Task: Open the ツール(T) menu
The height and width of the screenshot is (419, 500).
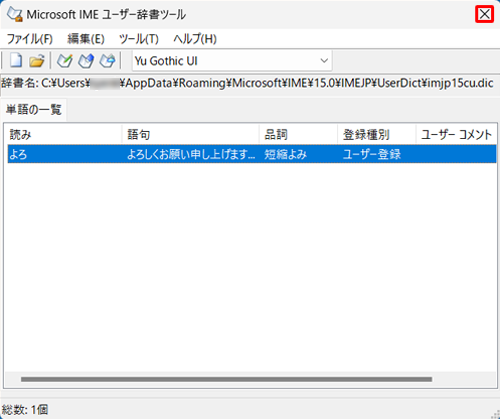Action: tap(139, 39)
